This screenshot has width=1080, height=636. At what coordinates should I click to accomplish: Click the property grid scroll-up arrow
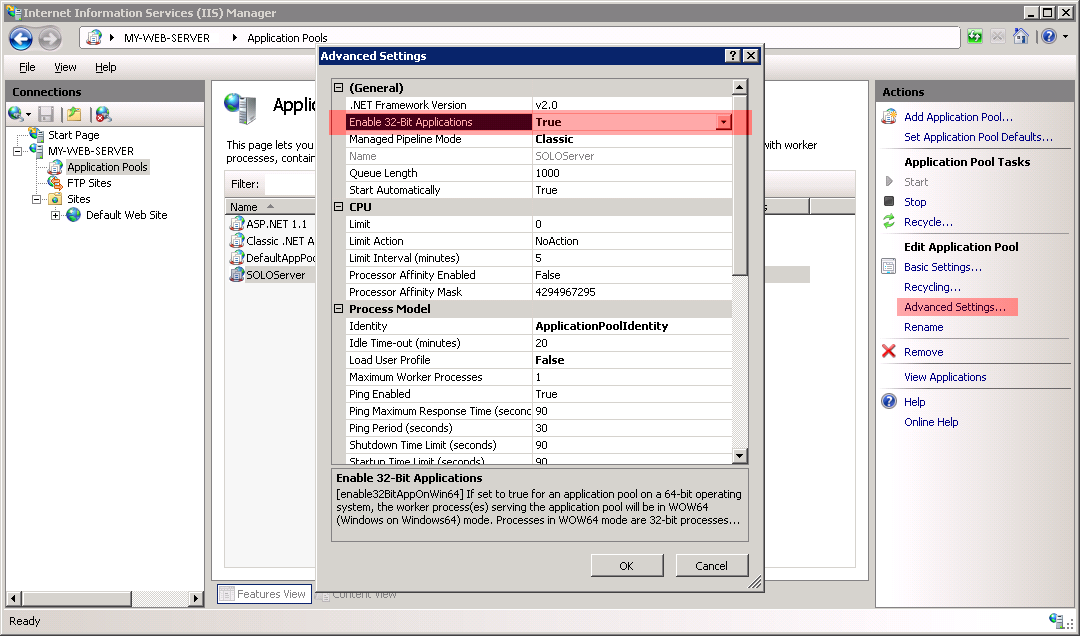pos(739,87)
